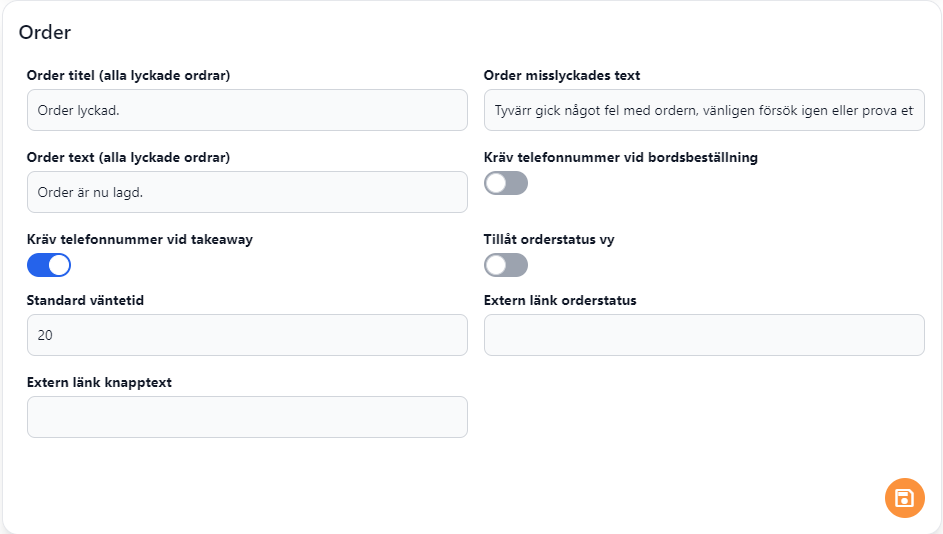This screenshot has width=943, height=534.
Task: Click the "Extern länk knapptext" label text
Action: [x=99, y=382]
